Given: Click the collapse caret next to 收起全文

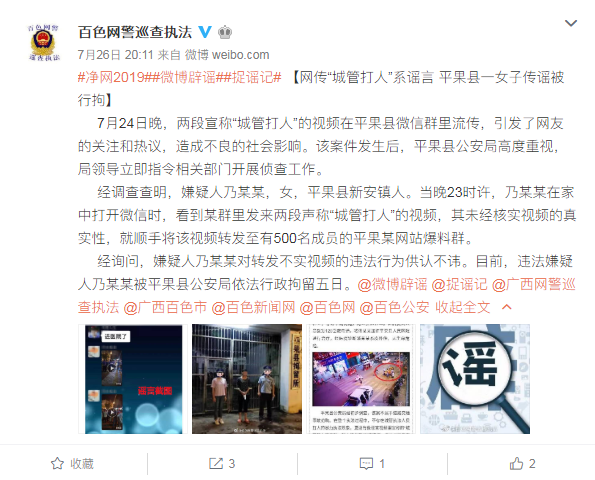Looking at the screenshot, I should pyautogui.click(x=507, y=307).
